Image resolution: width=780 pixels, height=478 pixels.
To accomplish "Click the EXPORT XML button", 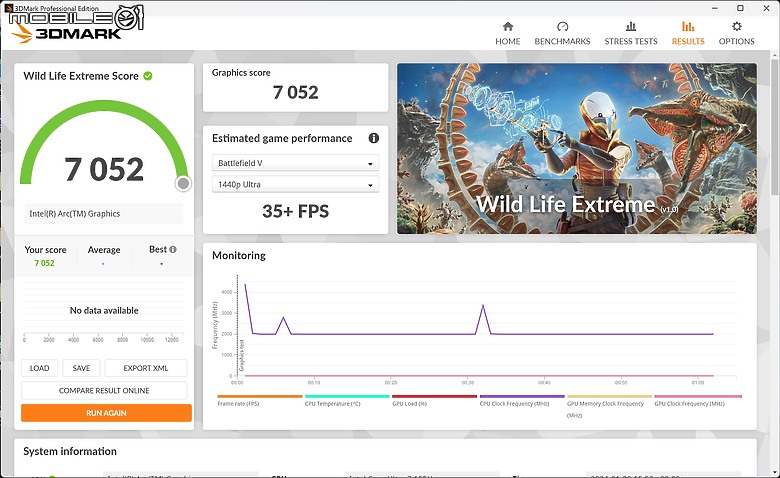I will click(146, 368).
